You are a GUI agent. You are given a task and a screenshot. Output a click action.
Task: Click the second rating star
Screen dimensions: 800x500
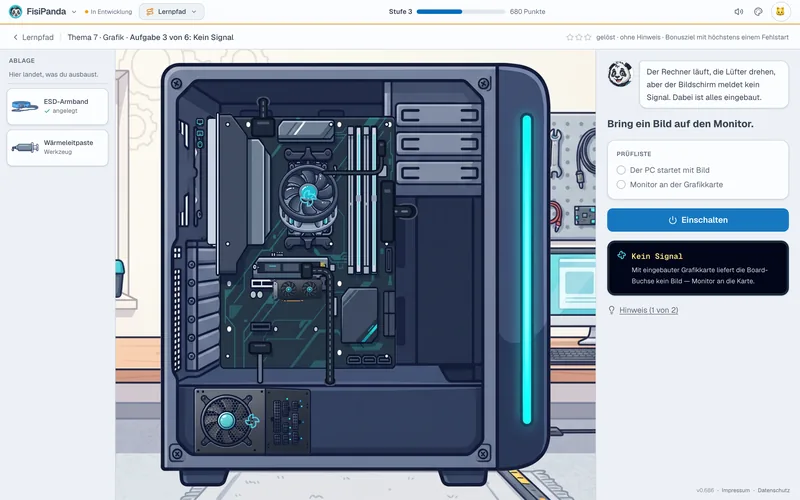pyautogui.click(x=579, y=37)
